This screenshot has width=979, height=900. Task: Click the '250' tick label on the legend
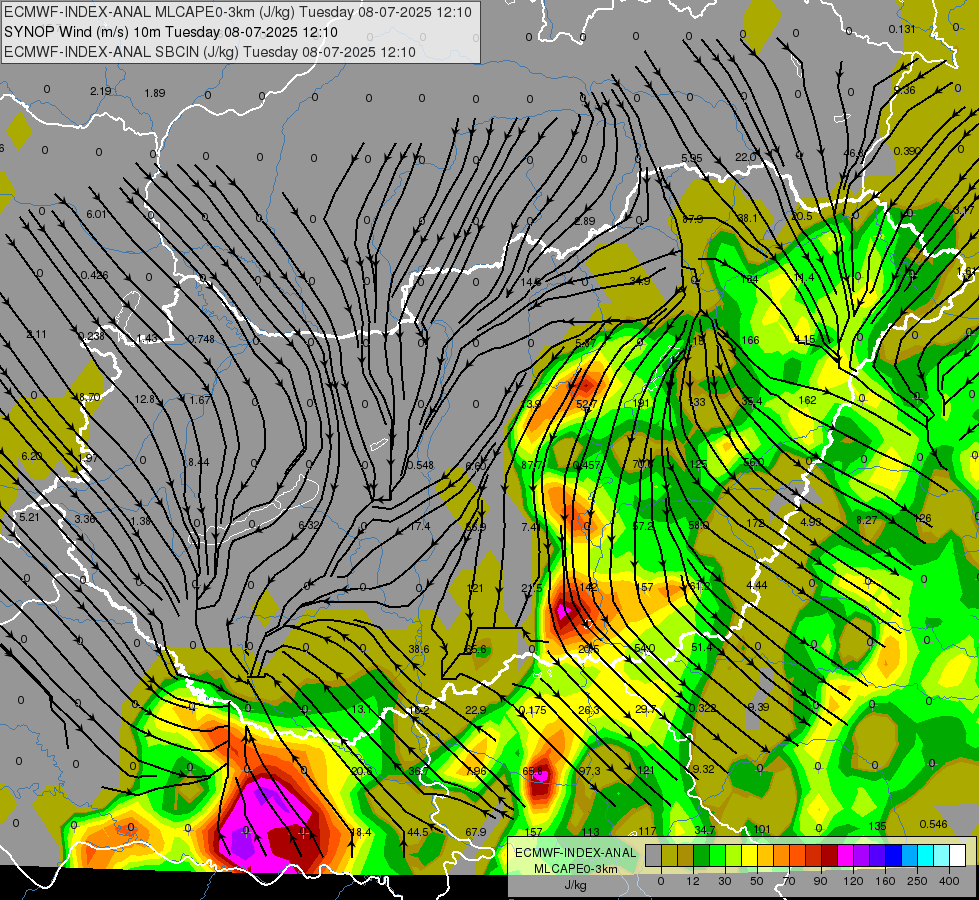(x=917, y=881)
